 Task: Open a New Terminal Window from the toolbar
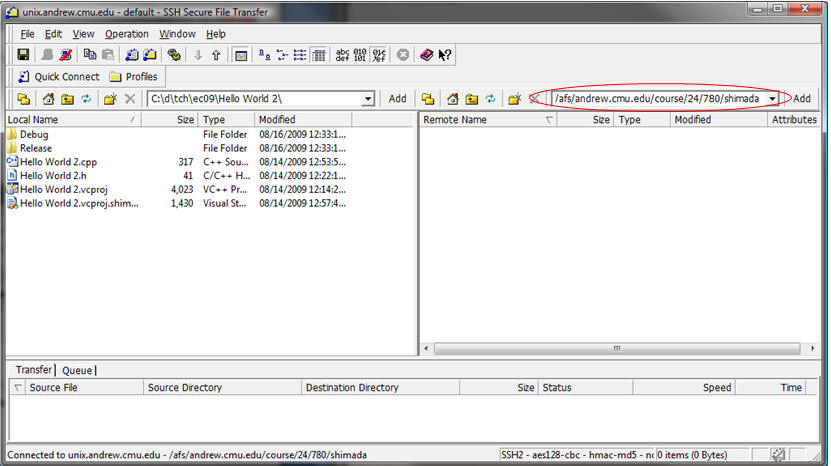tap(132, 55)
